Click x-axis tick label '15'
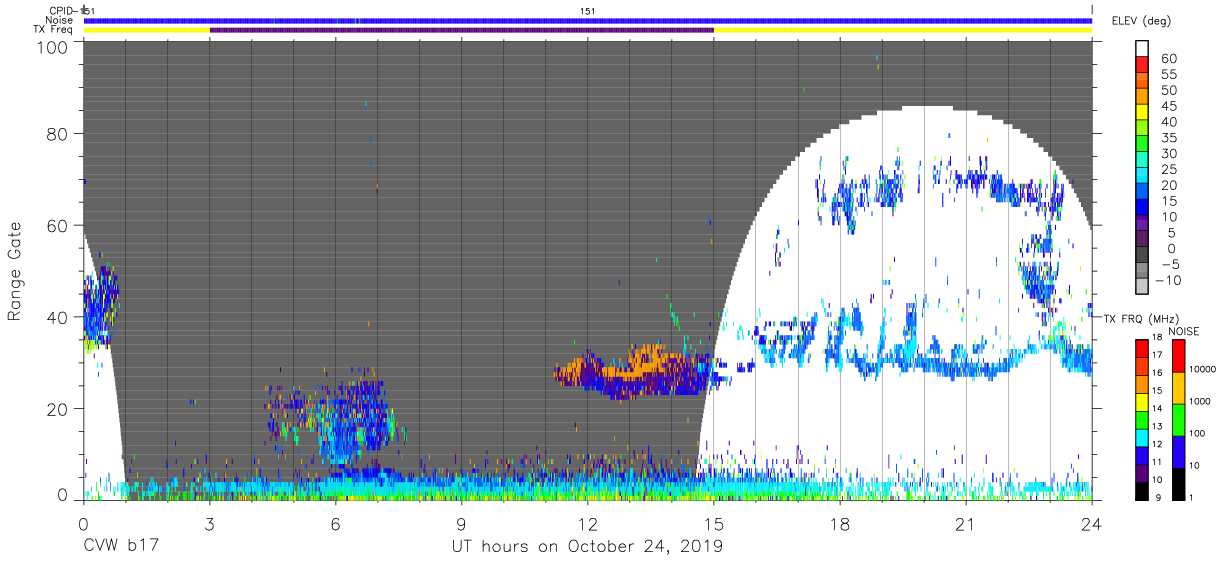The height and width of the screenshot is (567, 1228). pyautogui.click(x=714, y=524)
